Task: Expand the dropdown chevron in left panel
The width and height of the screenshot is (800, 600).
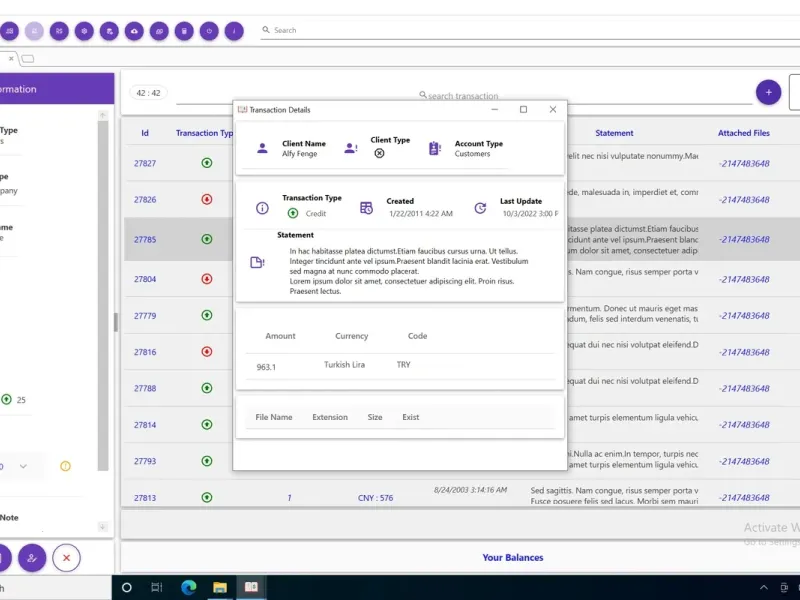Action: 23,466
